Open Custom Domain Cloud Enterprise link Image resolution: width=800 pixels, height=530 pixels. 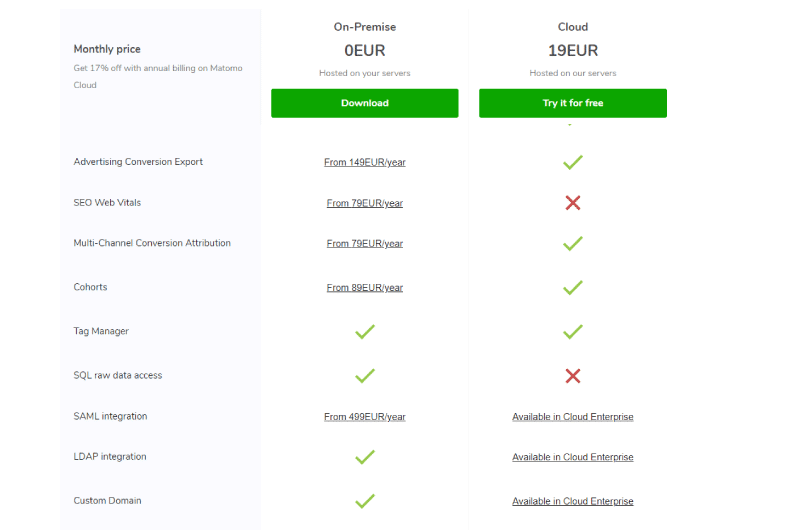pos(572,501)
